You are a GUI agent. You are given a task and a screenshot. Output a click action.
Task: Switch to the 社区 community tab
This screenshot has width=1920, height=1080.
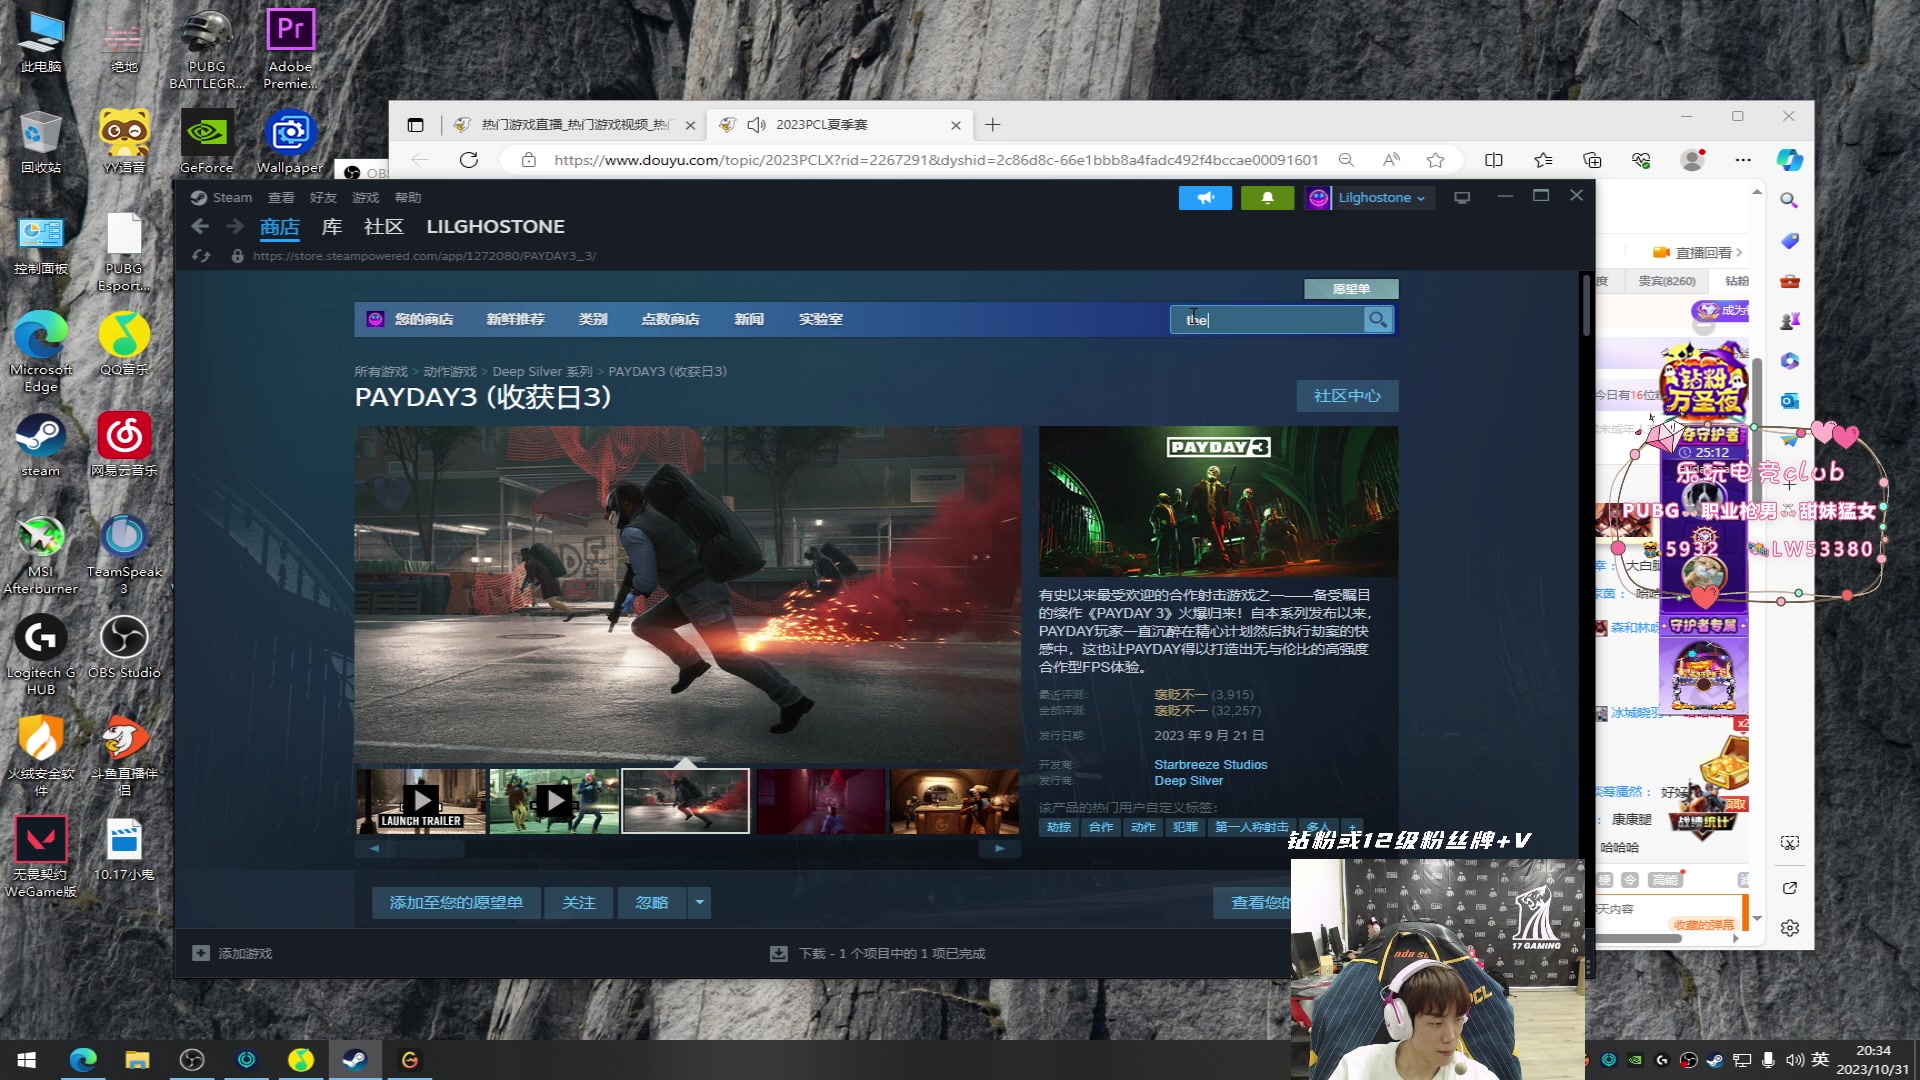coord(383,227)
